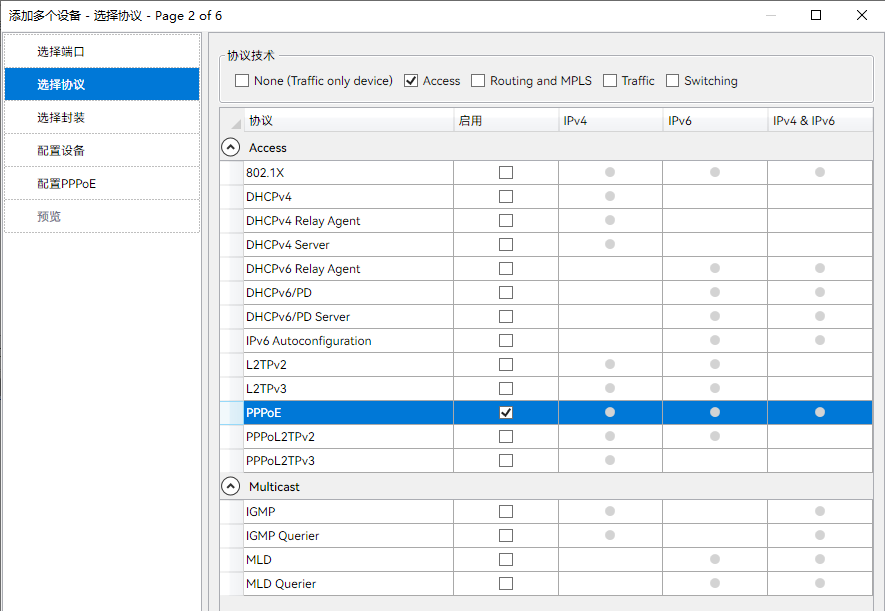This screenshot has width=885, height=611.
Task: Select IPv6 radio for L2TPv2
Action: coord(715,365)
